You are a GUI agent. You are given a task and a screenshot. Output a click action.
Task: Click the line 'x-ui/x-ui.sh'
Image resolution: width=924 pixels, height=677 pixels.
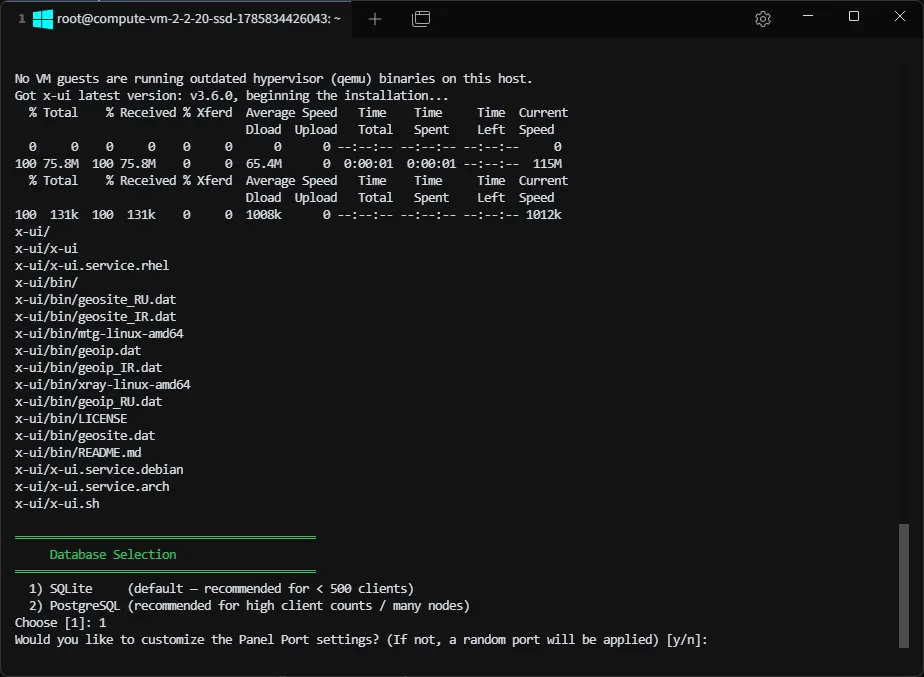(x=57, y=504)
